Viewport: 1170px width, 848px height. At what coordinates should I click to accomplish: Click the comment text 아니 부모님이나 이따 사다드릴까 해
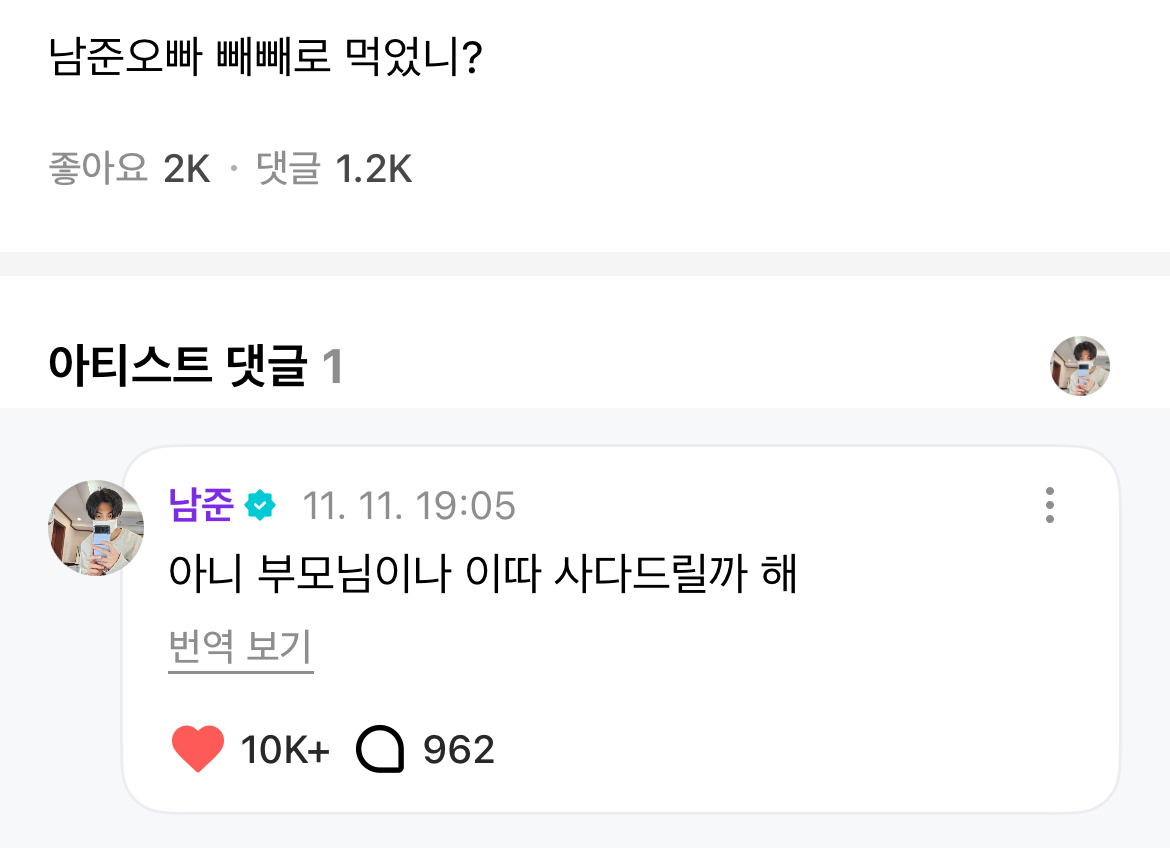click(x=483, y=575)
